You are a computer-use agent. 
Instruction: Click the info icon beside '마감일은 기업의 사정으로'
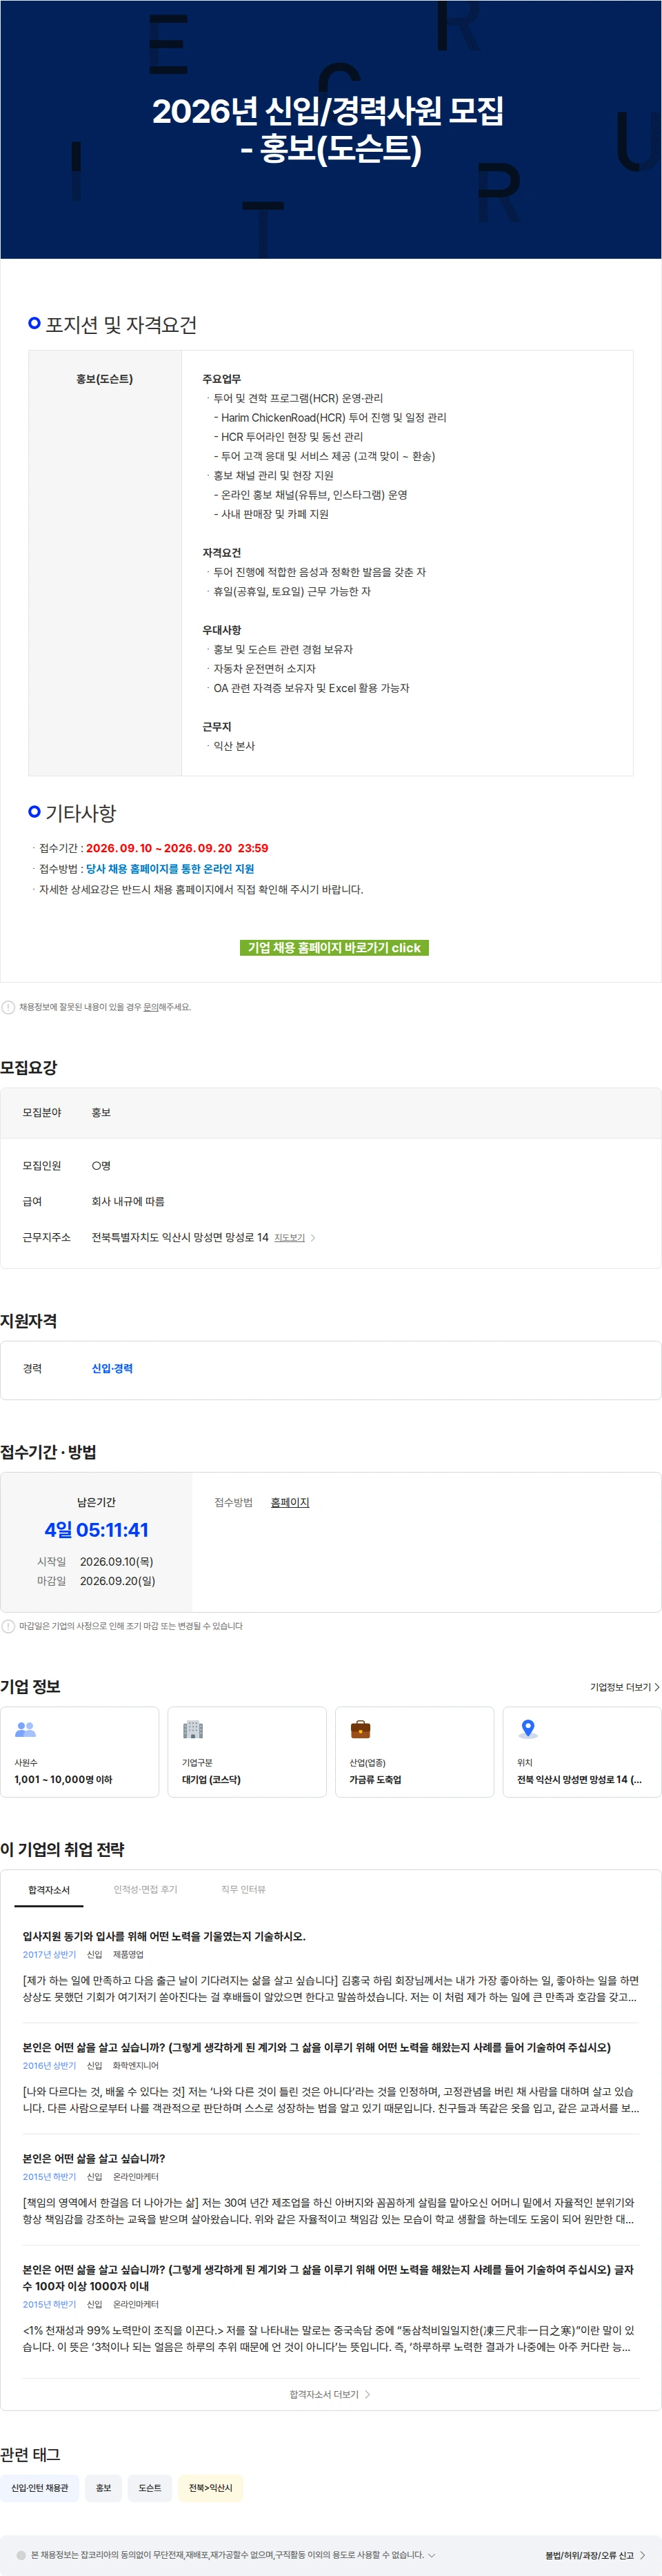tap(8, 1626)
